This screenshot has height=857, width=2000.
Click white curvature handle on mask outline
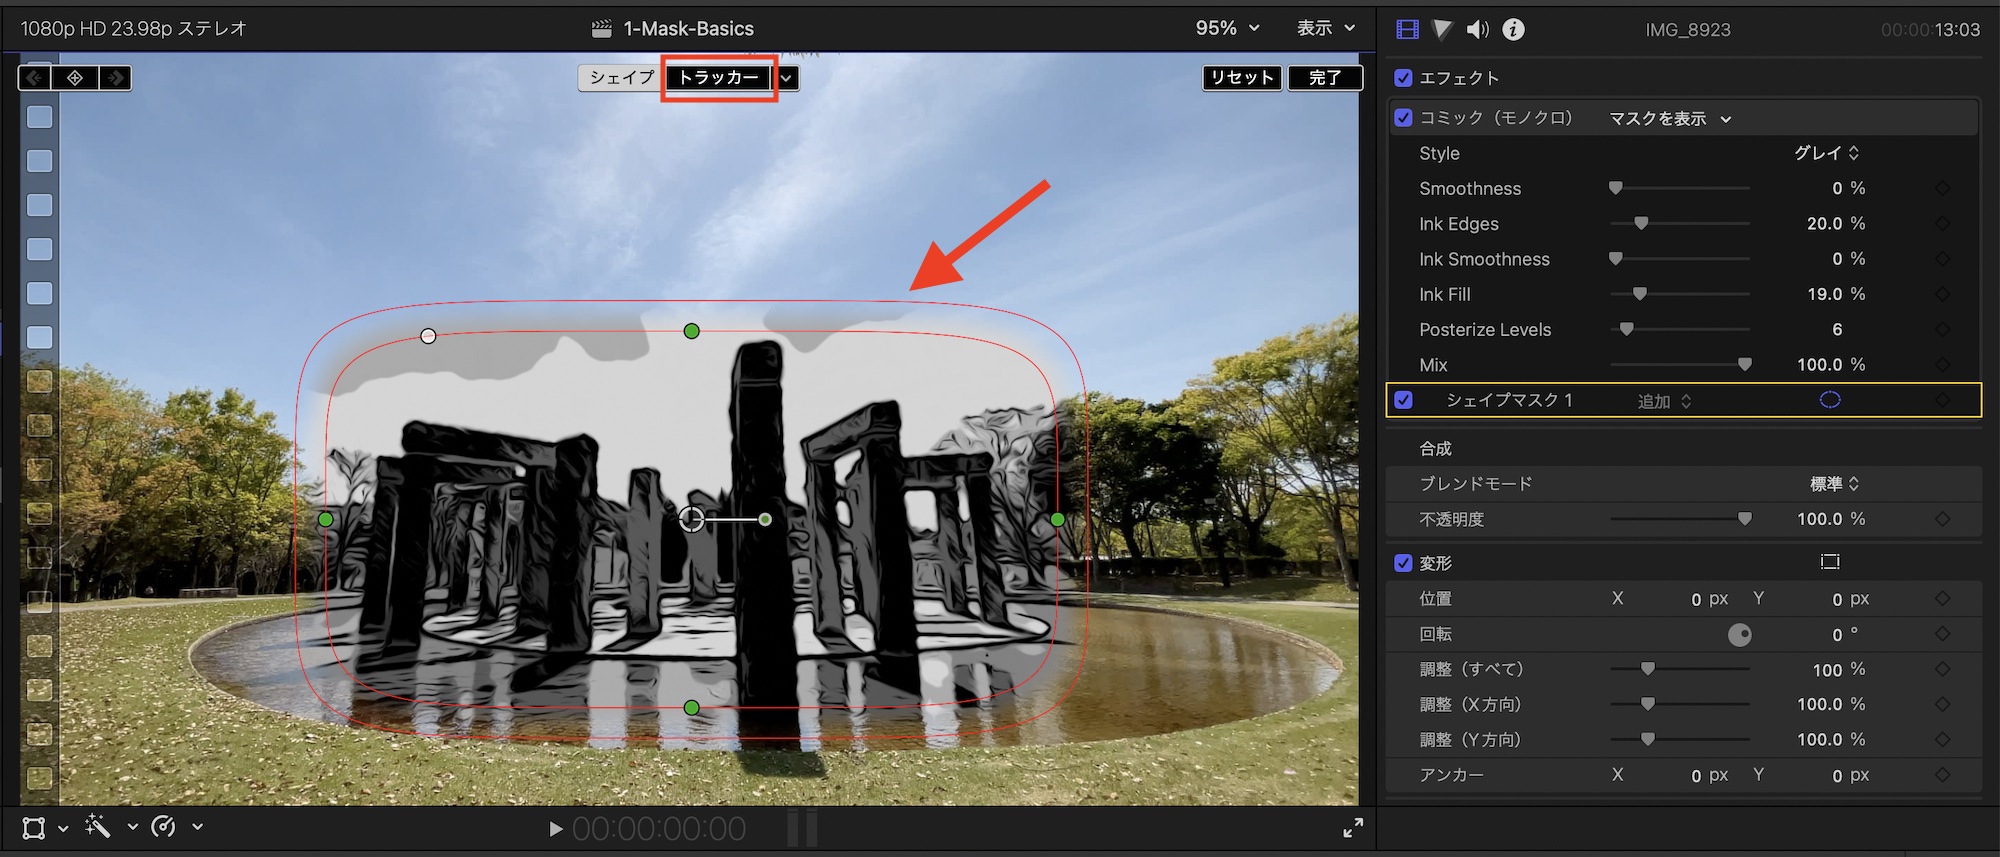pyautogui.click(x=428, y=336)
